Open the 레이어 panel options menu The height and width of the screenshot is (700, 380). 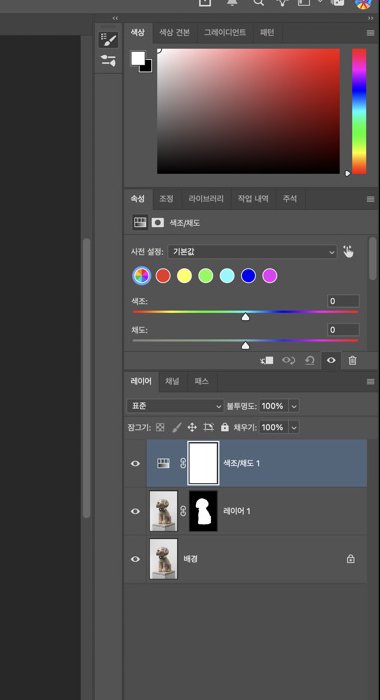[370, 382]
